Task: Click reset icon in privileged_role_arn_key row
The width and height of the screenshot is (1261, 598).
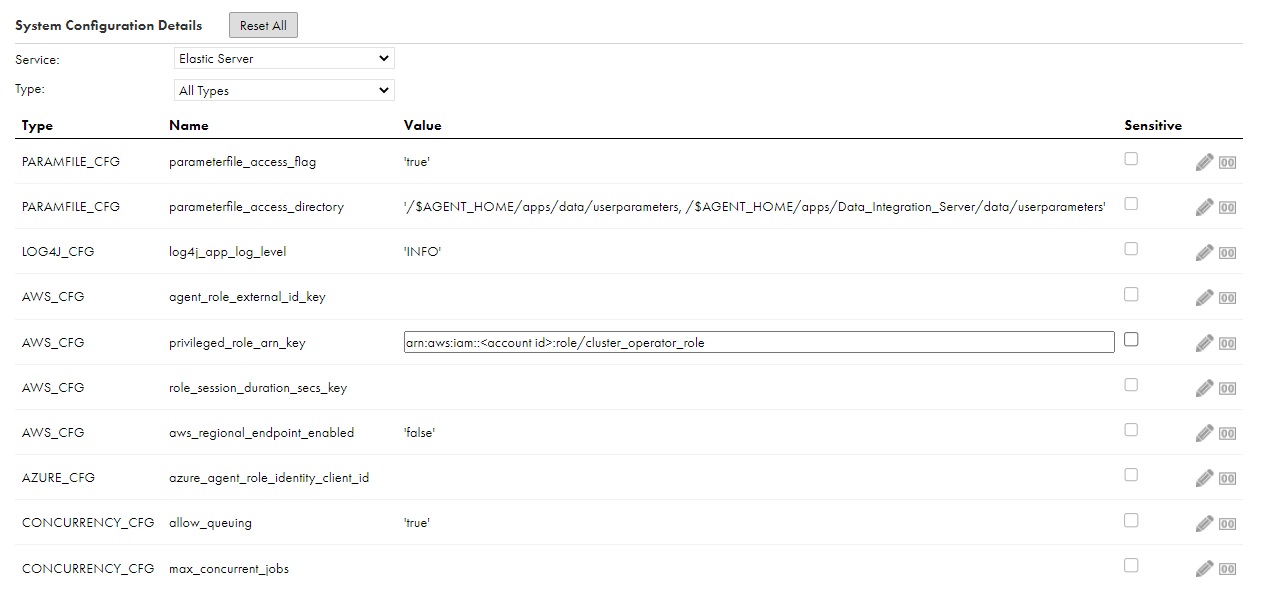Action: pos(1227,343)
